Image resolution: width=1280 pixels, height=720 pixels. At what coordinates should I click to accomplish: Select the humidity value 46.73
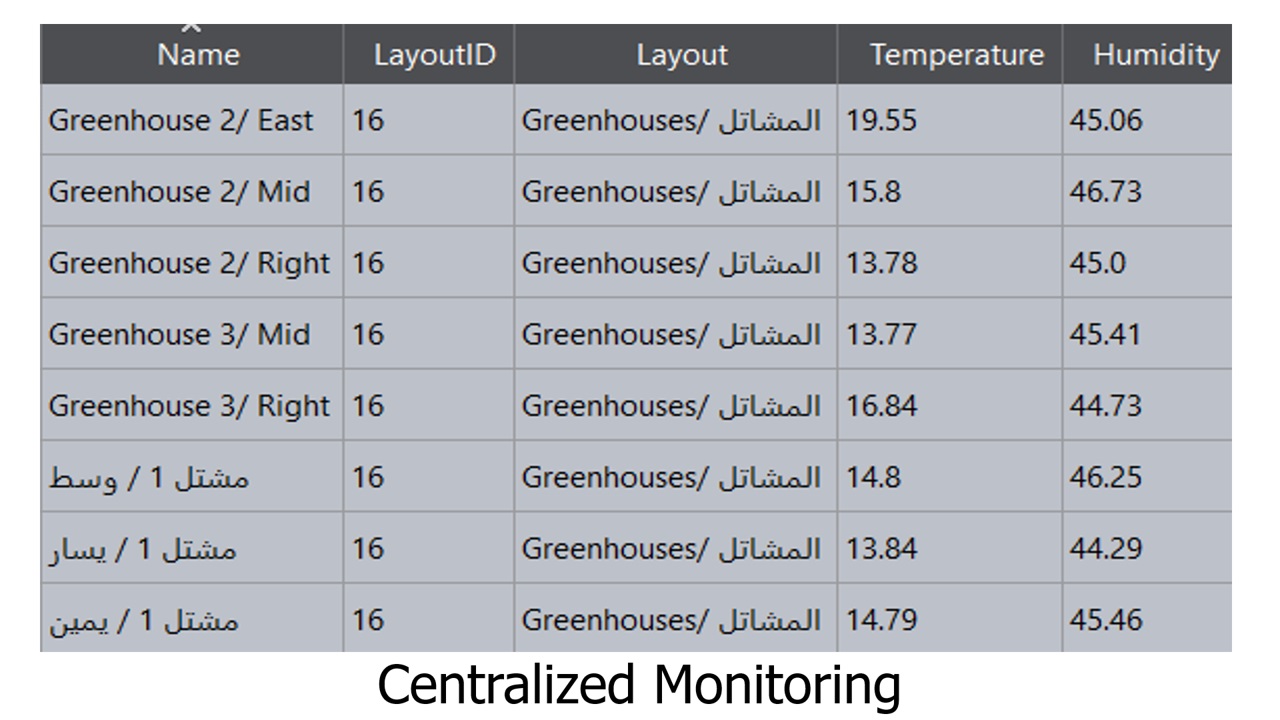(1105, 192)
